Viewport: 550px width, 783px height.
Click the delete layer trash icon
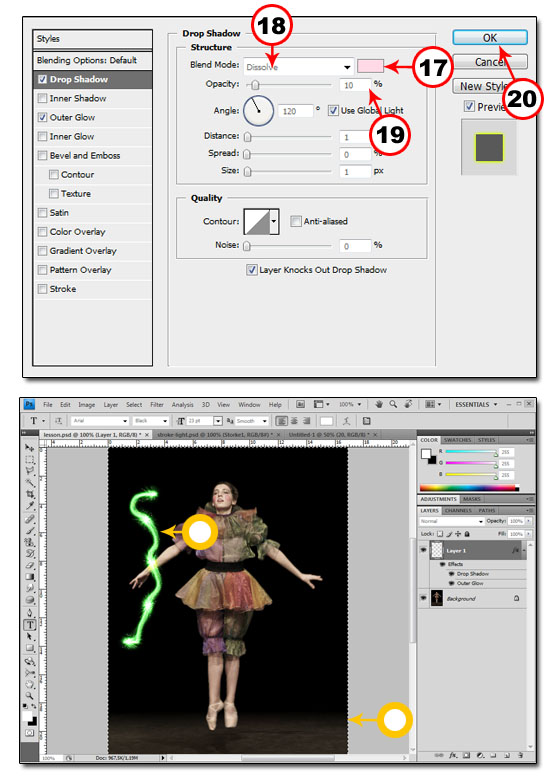[520, 755]
